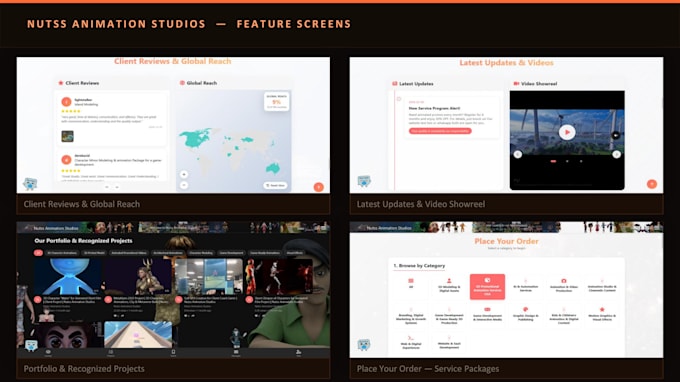Choose Animation & Video Production category
The width and height of the screenshot is (680, 382).
click(x=564, y=286)
